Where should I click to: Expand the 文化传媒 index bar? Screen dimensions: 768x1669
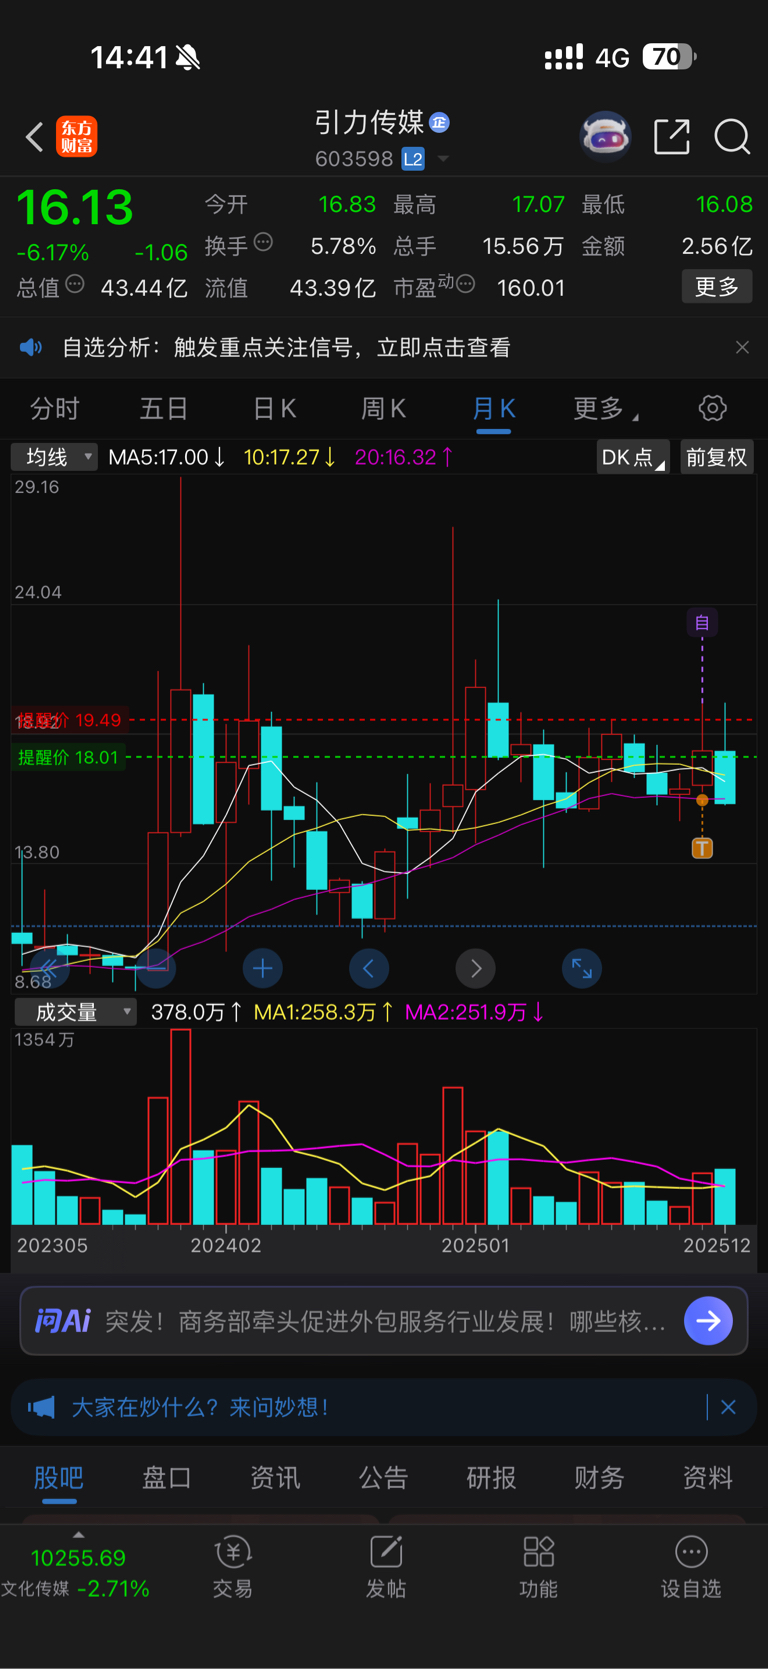pyautogui.click(x=78, y=1568)
